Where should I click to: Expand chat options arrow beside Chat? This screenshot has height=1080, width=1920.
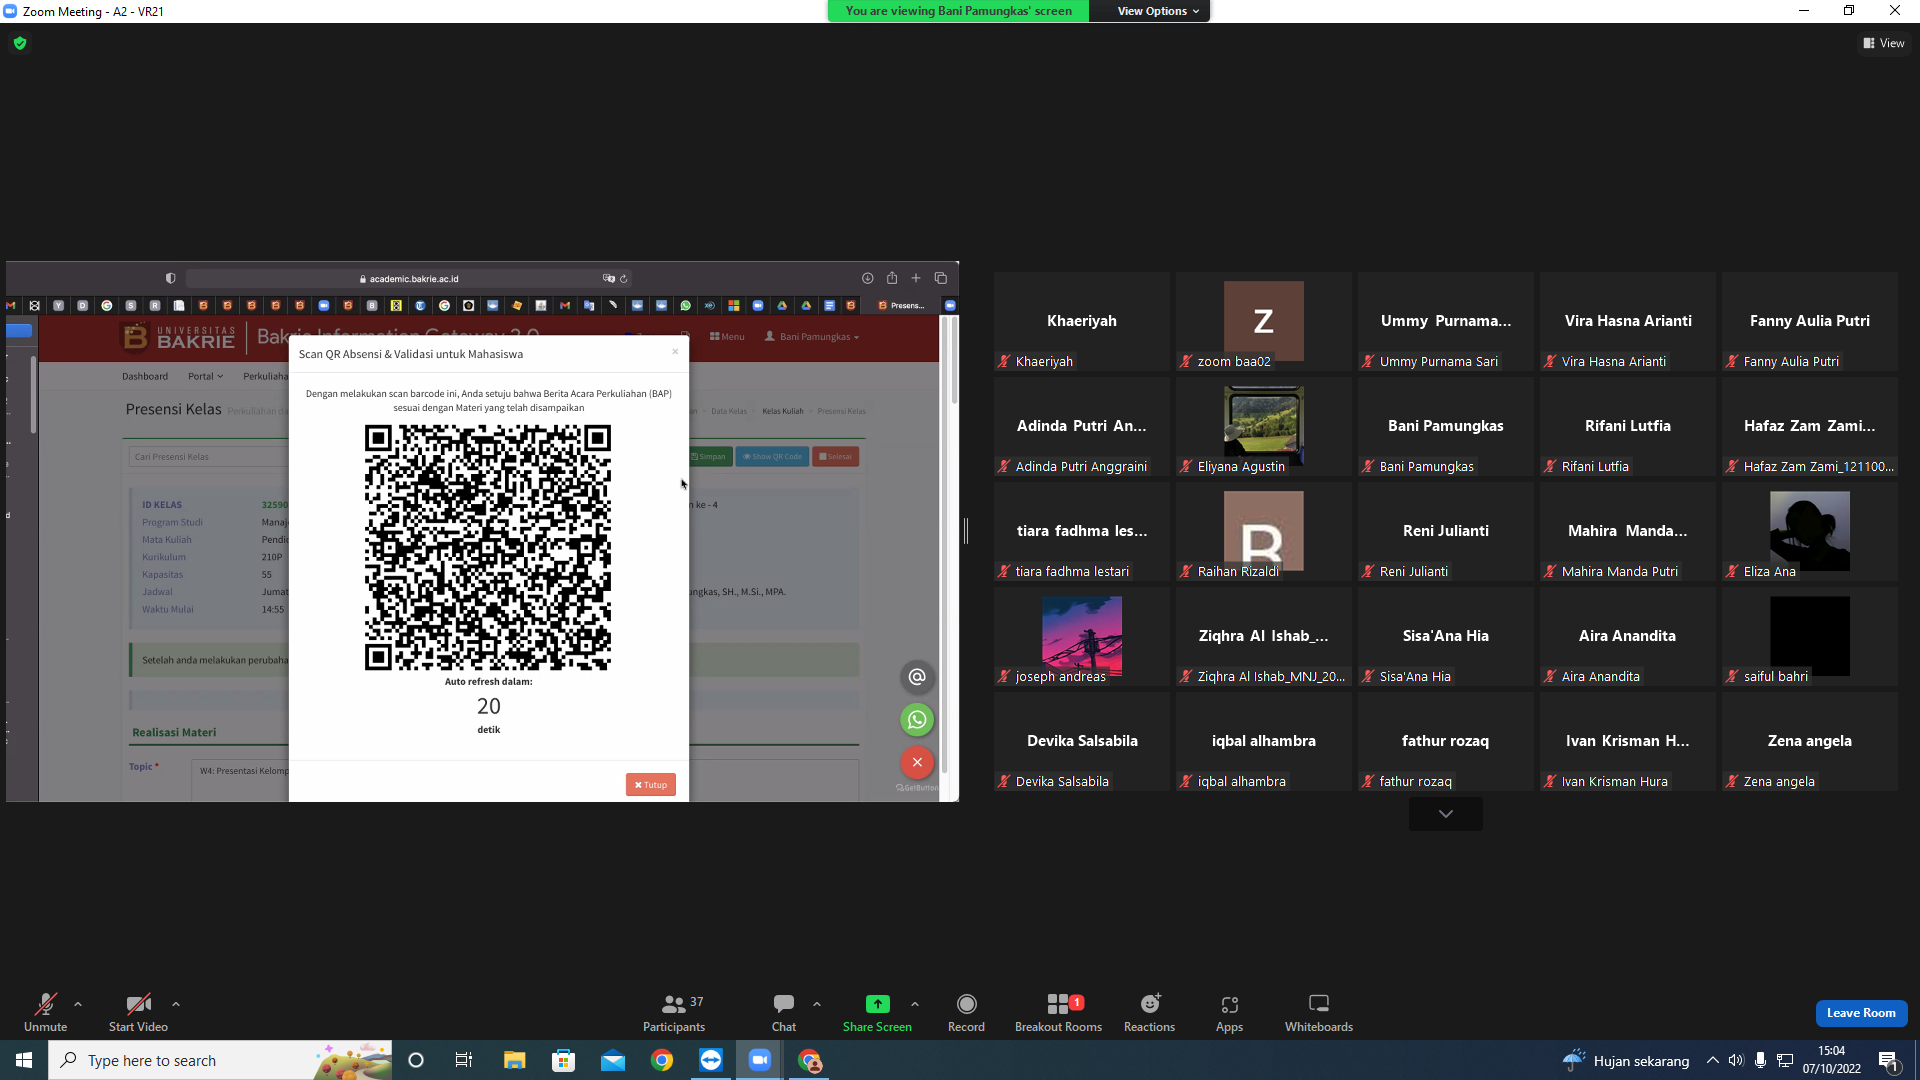coord(817,1004)
